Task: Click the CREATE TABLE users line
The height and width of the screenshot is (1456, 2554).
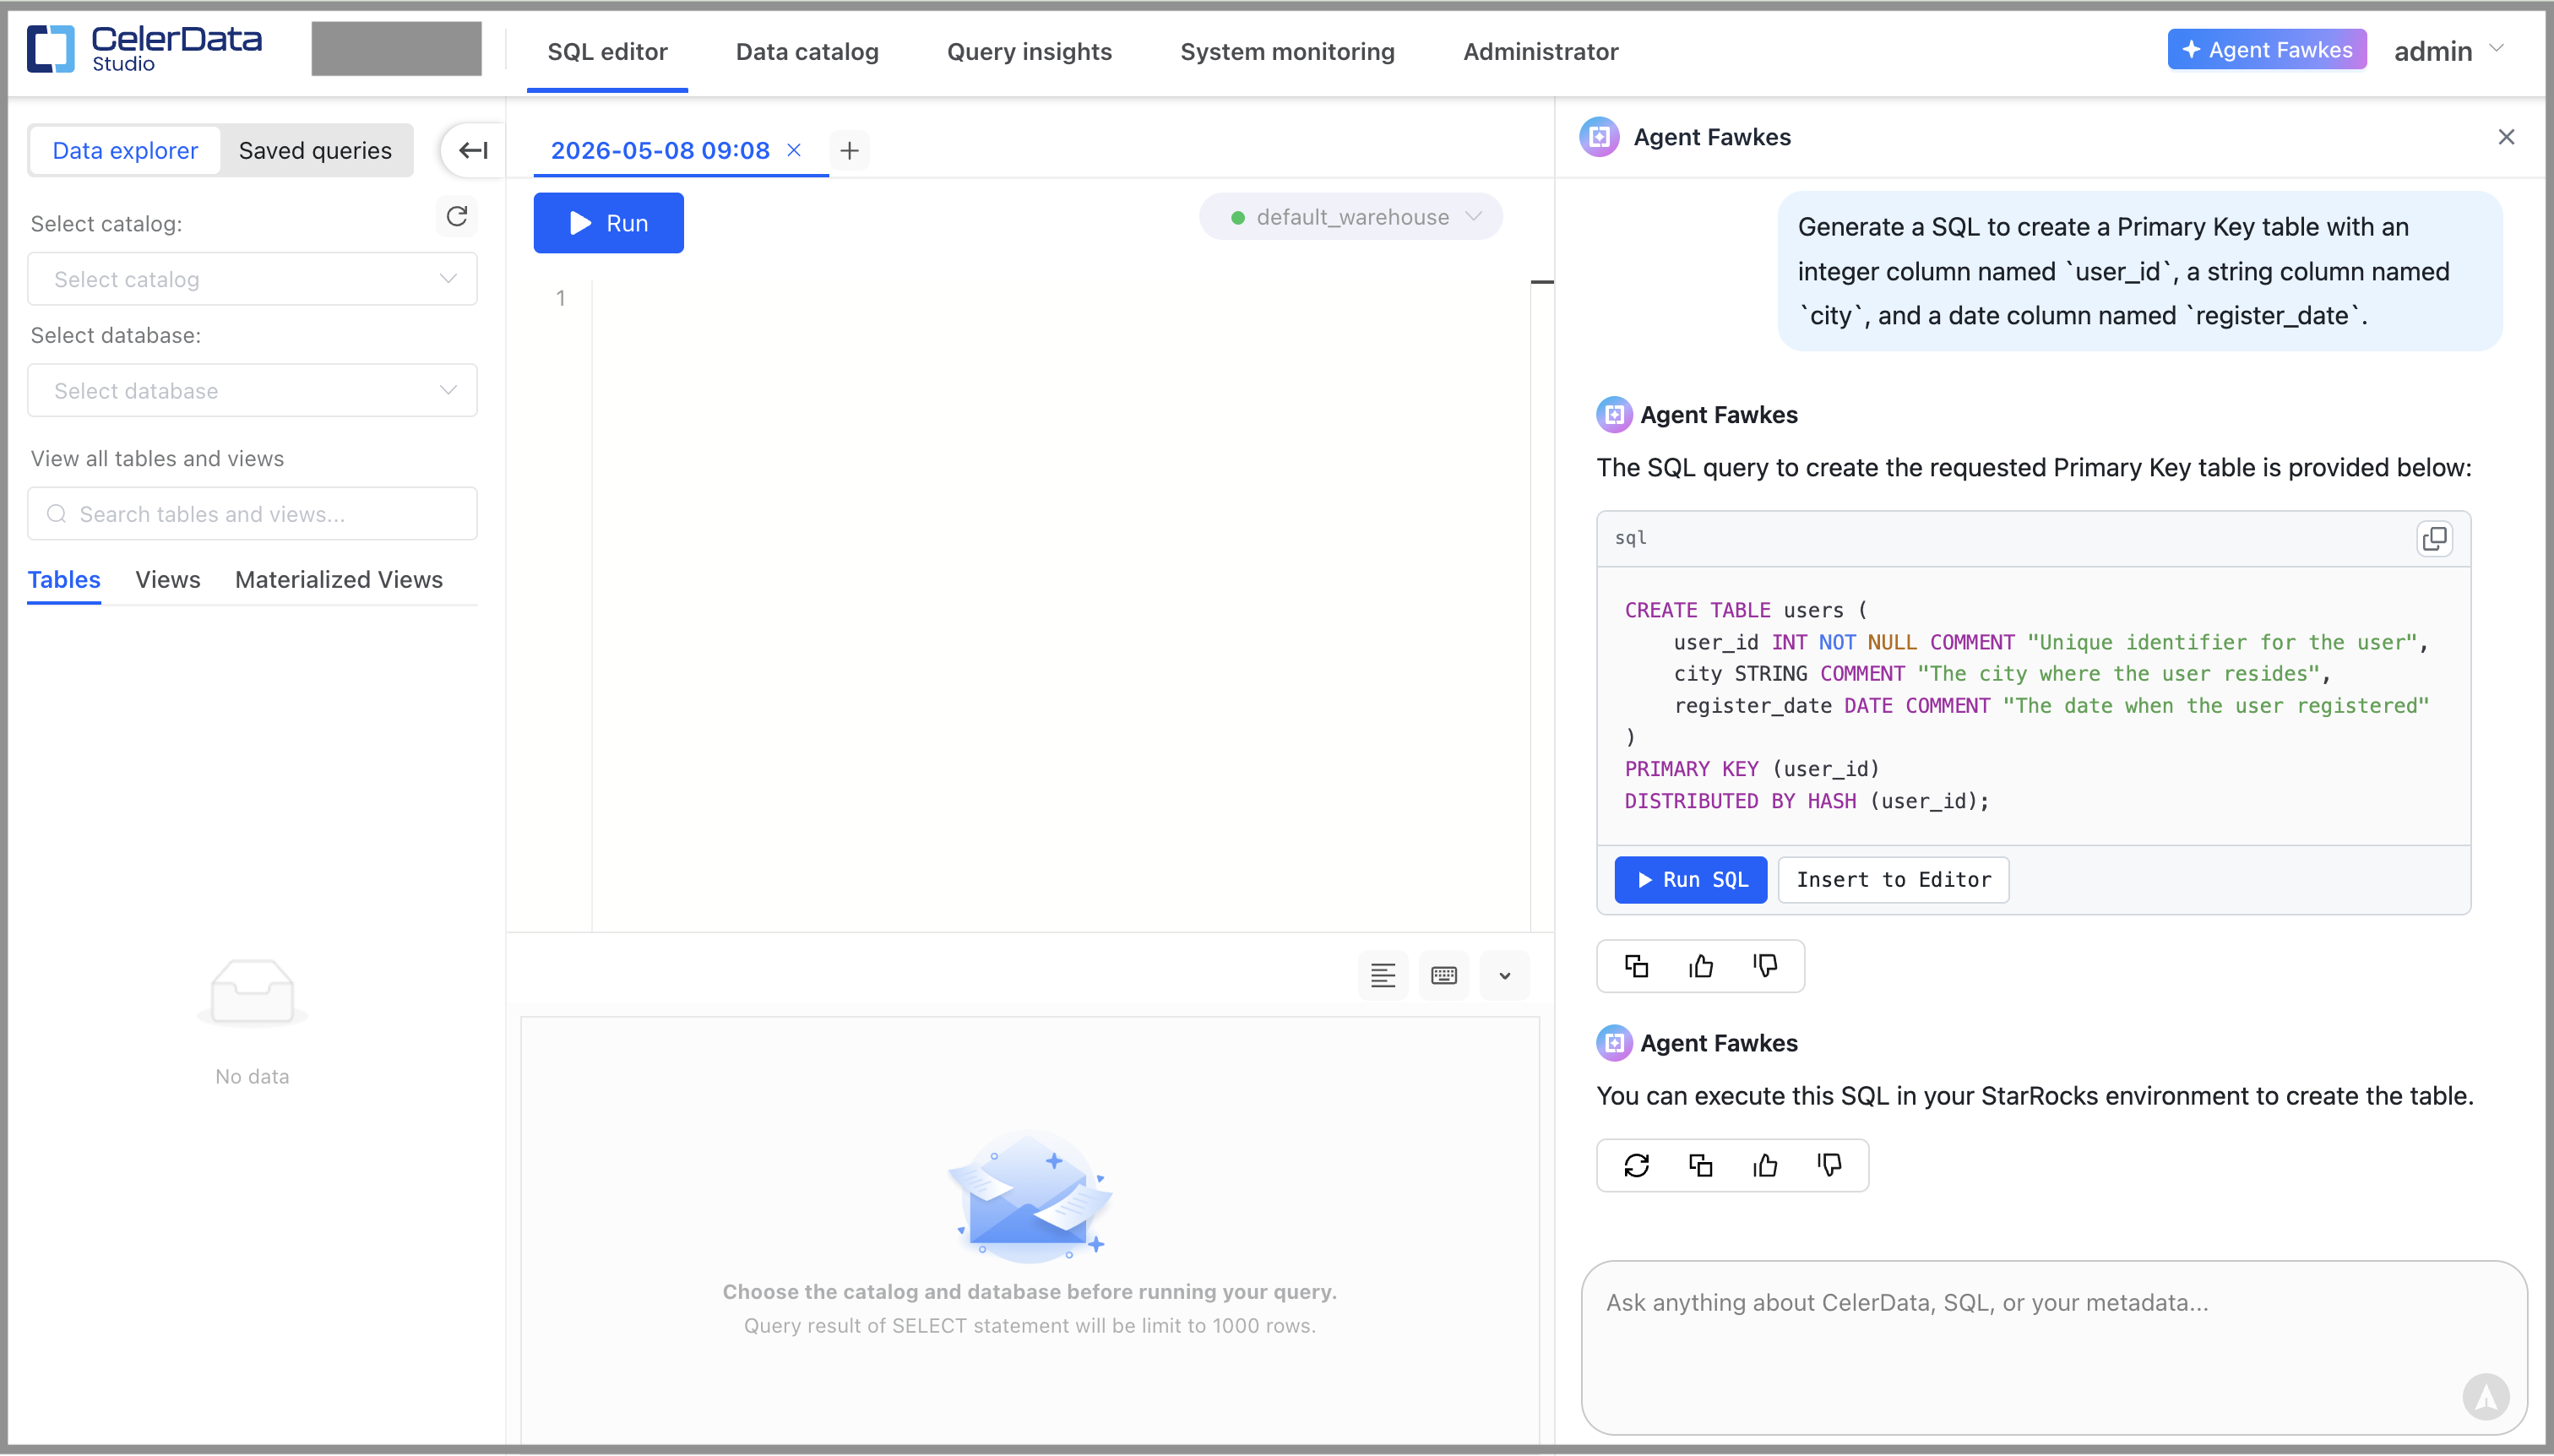Action: coord(1745,610)
